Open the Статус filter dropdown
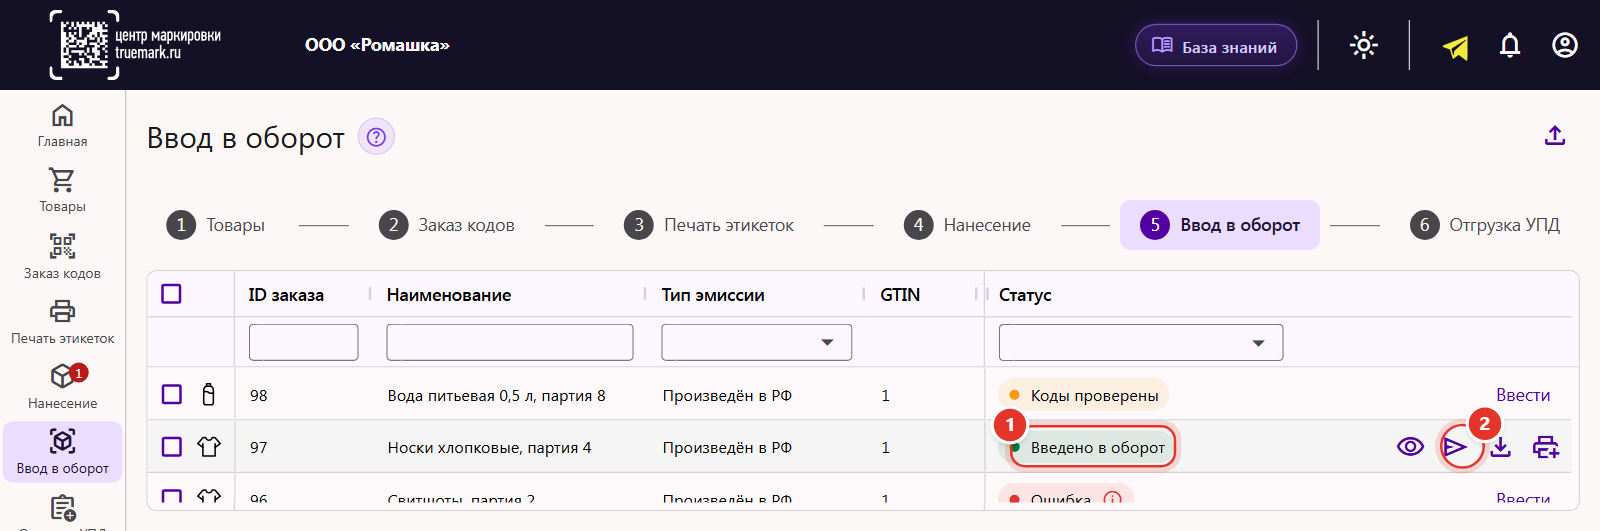The height and width of the screenshot is (531, 1600). point(1141,342)
